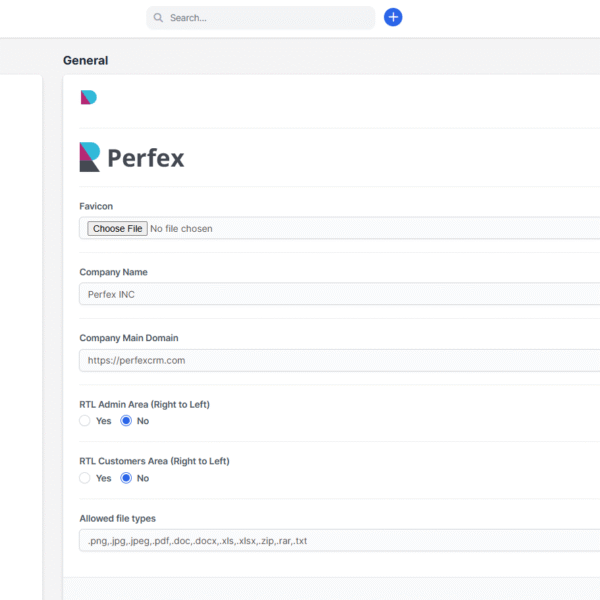Click the "No file chosen" text
Screen dimensions: 600x600
[x=181, y=229]
